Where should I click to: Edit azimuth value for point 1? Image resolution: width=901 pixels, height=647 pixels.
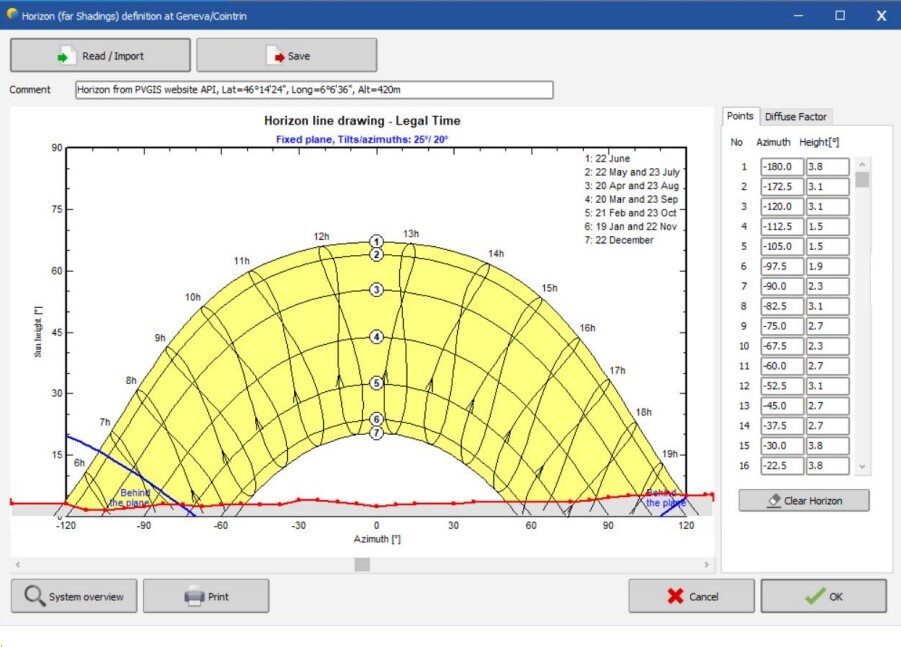(x=781, y=167)
